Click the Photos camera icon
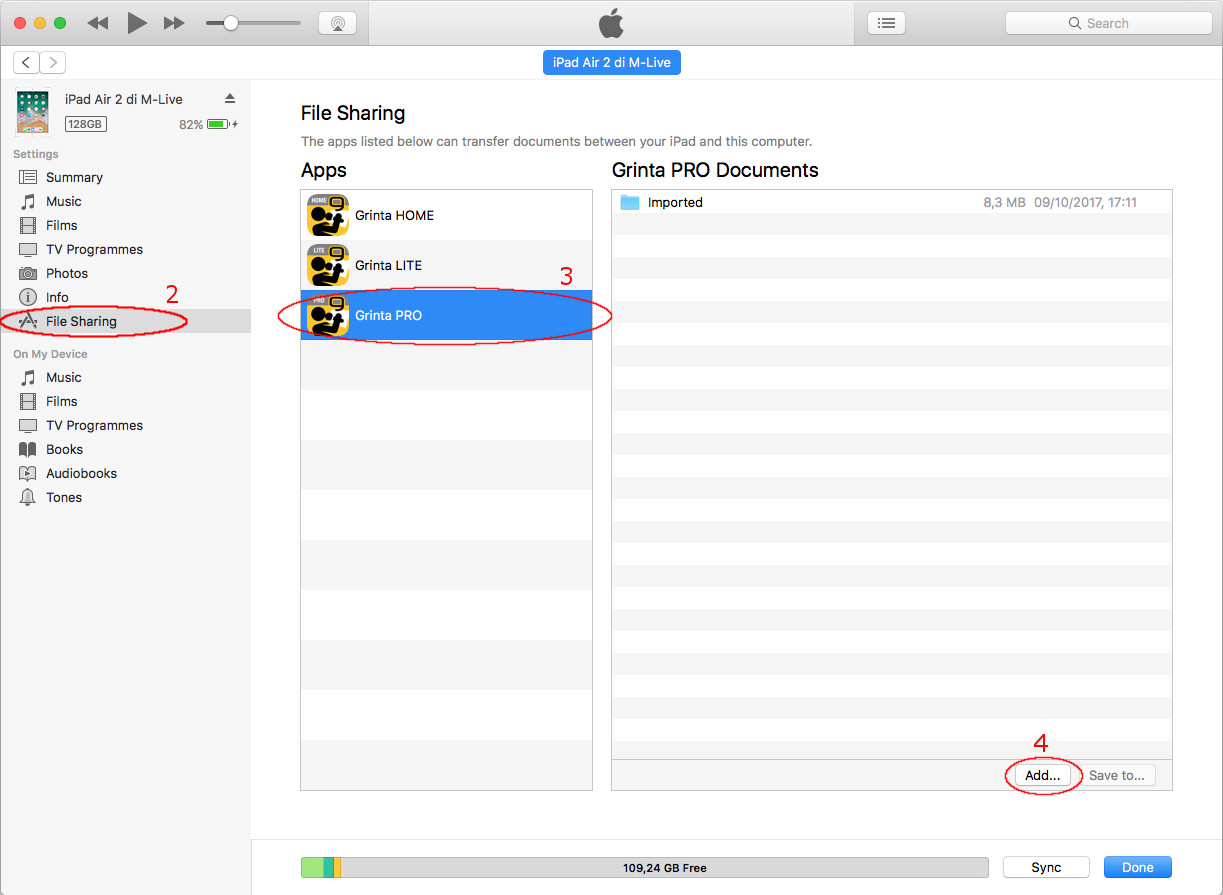Image resolution: width=1223 pixels, height=895 pixels. [28, 273]
